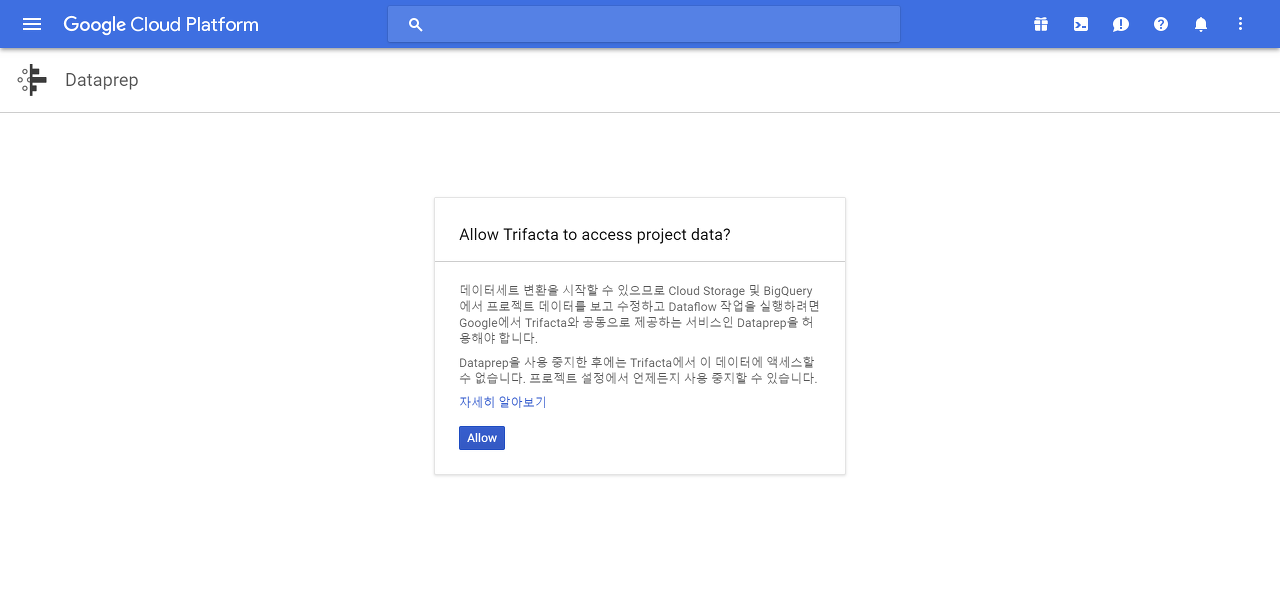This screenshot has height=591, width=1280.
Task: Open the navigation hamburger menu
Action: pyautogui.click(x=32, y=24)
